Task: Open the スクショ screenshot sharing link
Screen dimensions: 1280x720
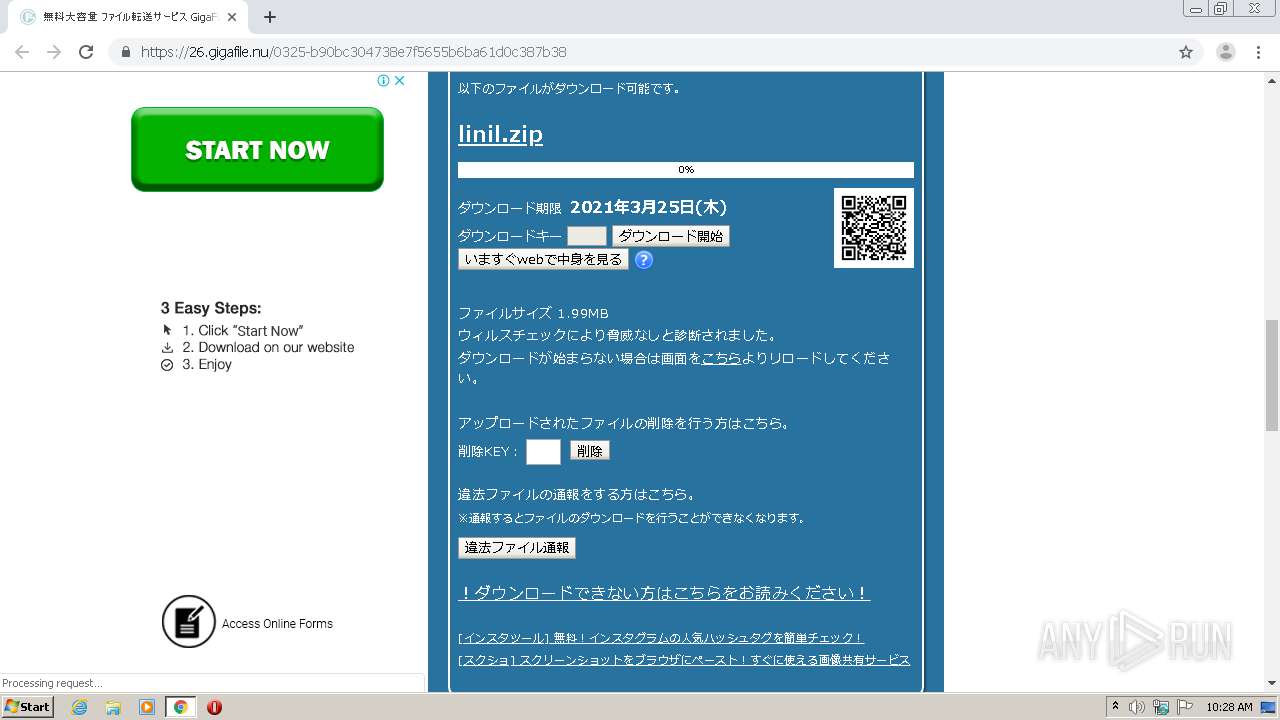Action: tap(684, 660)
